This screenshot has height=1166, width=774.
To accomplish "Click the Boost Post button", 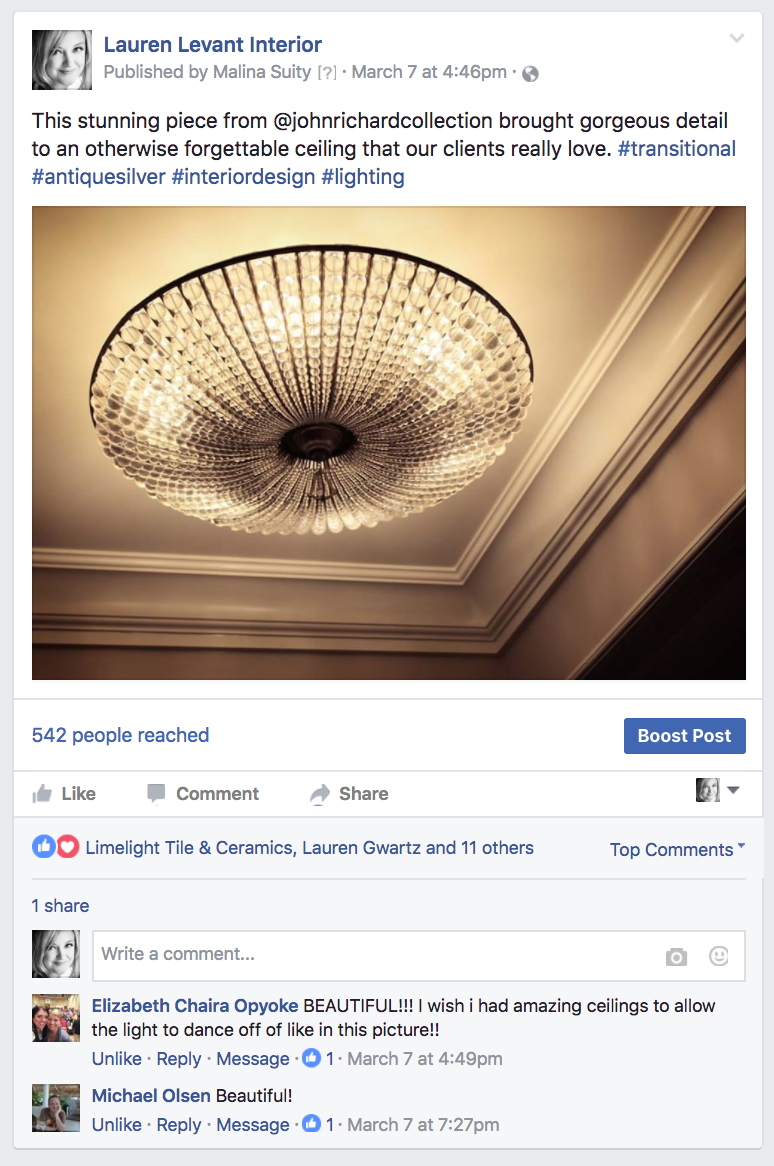I will (x=685, y=735).
